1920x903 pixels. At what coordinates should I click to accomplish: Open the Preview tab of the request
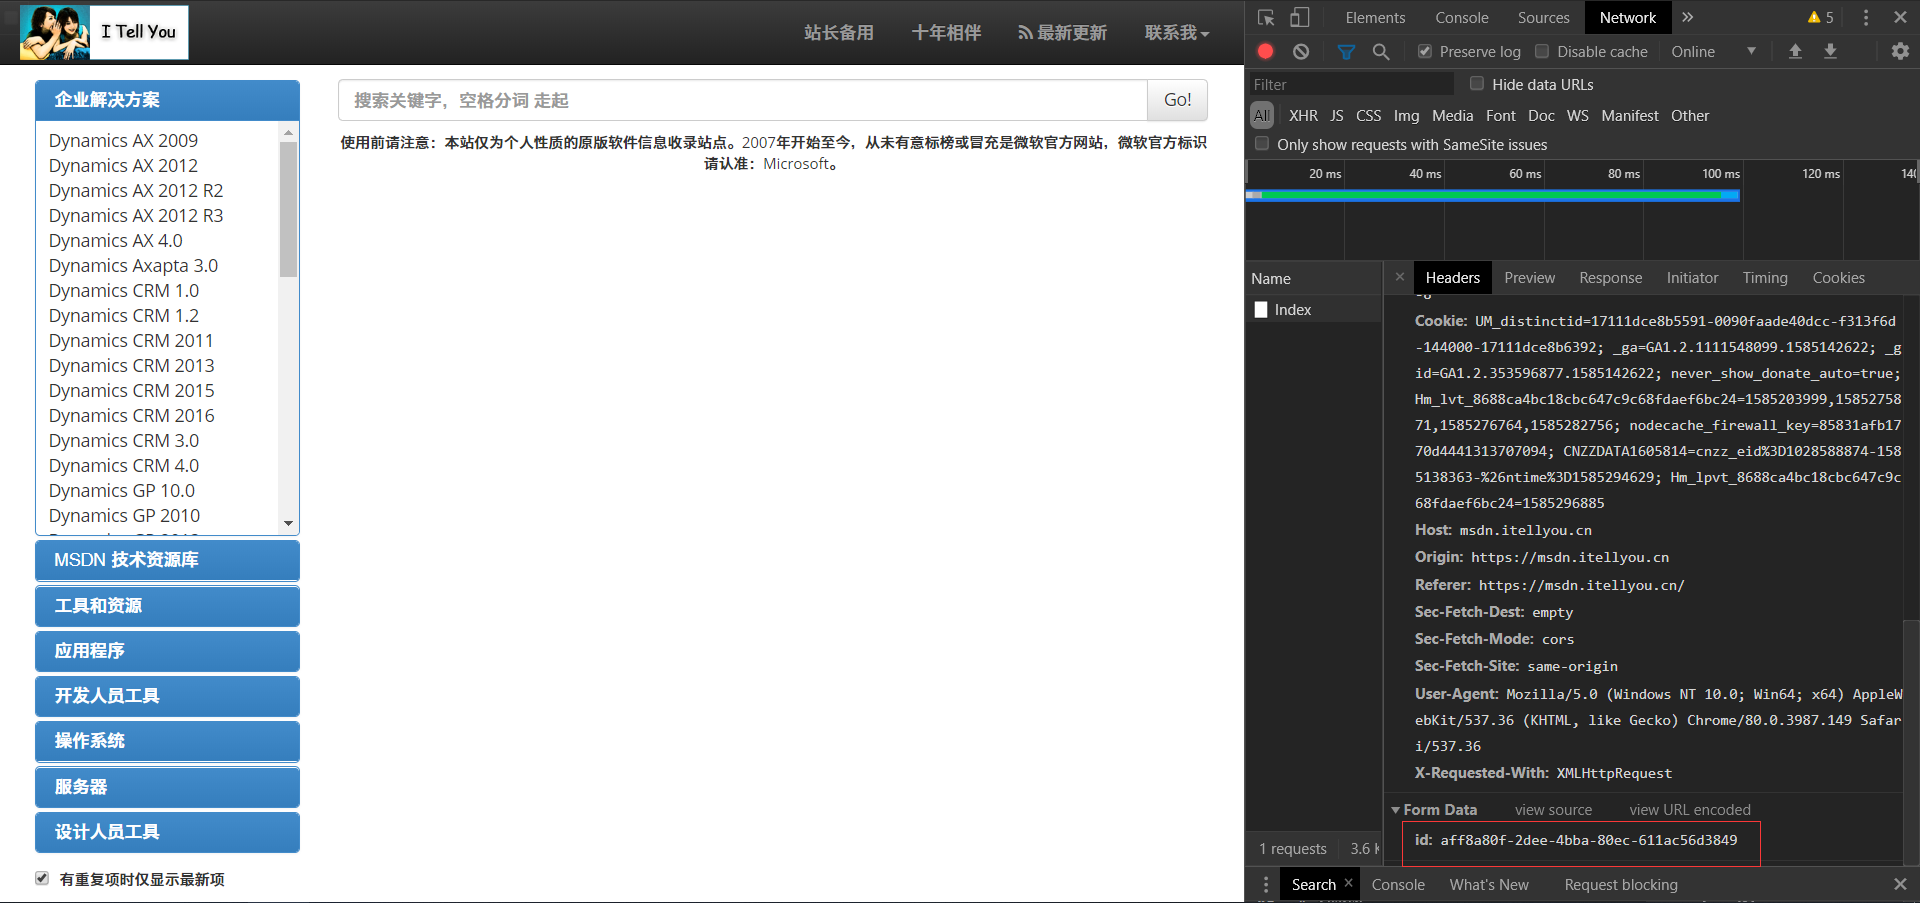pyautogui.click(x=1529, y=278)
